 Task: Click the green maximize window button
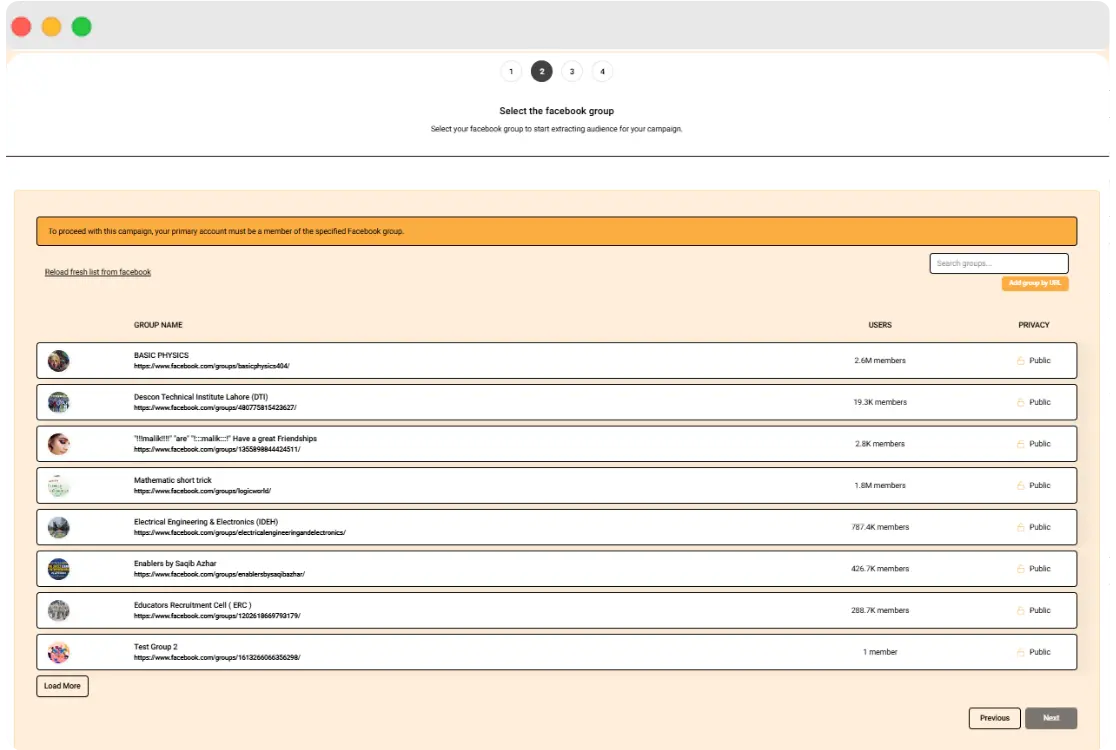pyautogui.click(x=82, y=27)
